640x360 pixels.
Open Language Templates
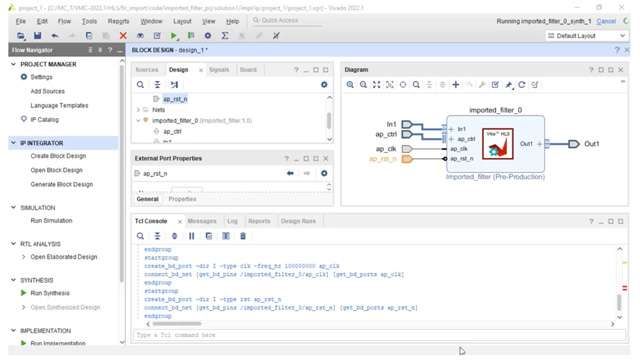pos(59,105)
